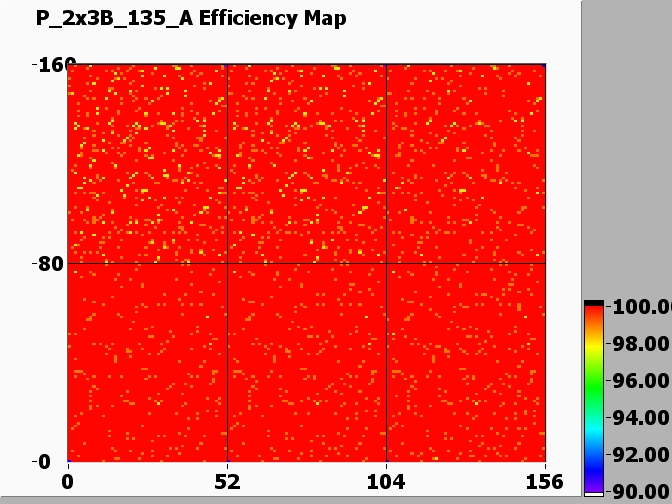Select the bottom-left panel of the efficiency map

click(x=148, y=362)
